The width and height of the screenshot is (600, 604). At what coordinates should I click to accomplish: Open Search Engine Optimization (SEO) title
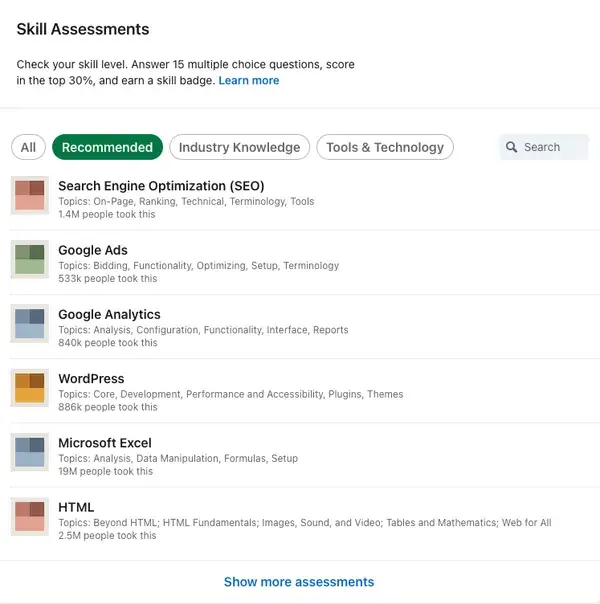pyautogui.click(x=161, y=186)
